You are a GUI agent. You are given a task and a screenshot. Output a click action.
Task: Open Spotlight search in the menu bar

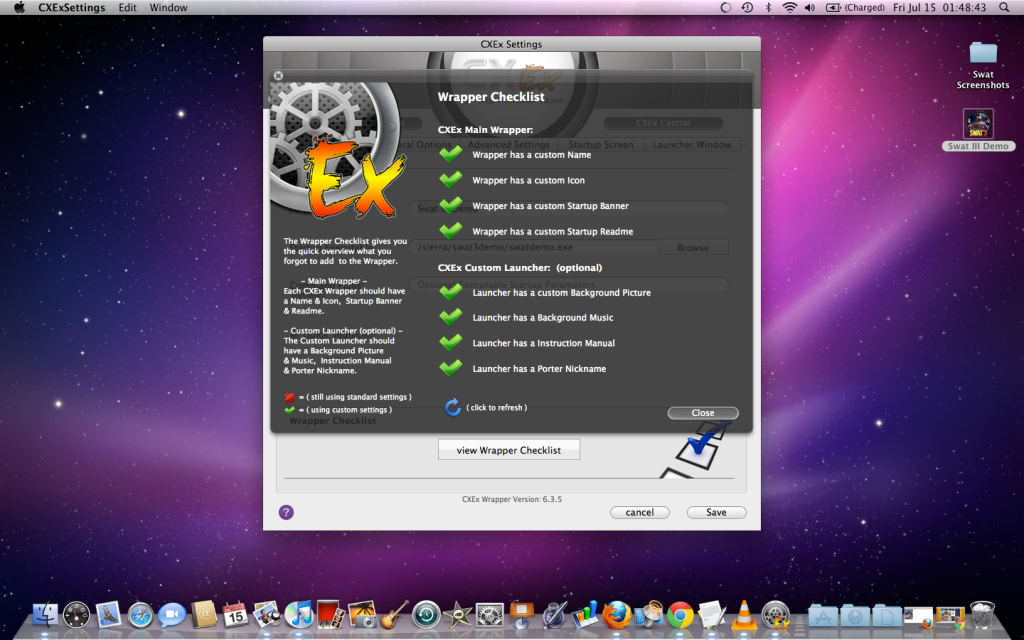coord(1004,8)
